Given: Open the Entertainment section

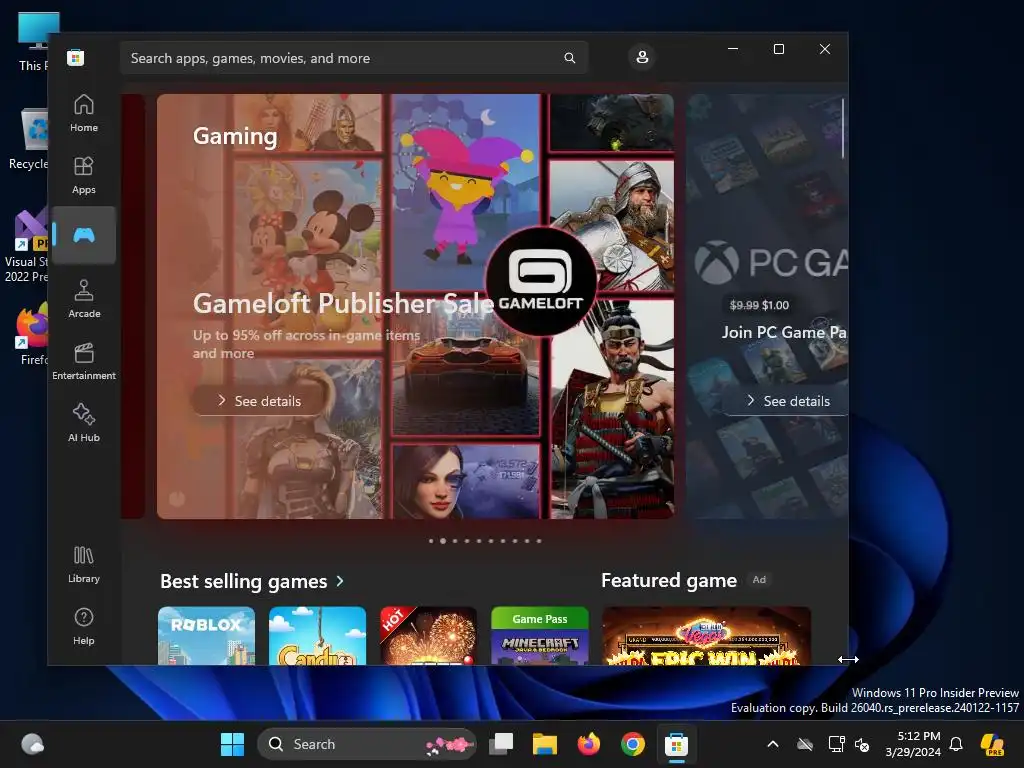Looking at the screenshot, I should tap(84, 361).
